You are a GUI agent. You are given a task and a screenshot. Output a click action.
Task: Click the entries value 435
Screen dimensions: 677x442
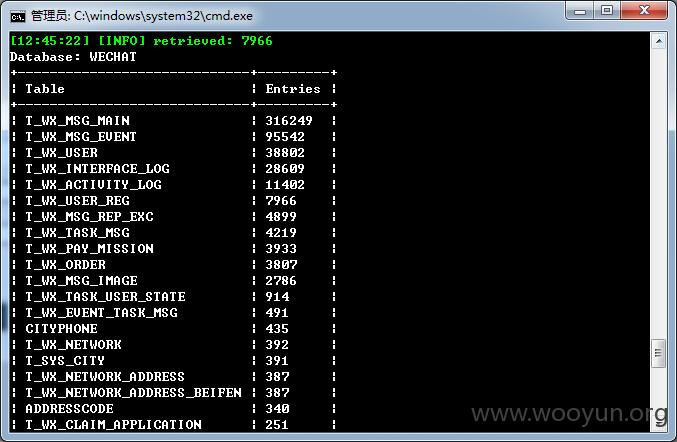click(277, 328)
